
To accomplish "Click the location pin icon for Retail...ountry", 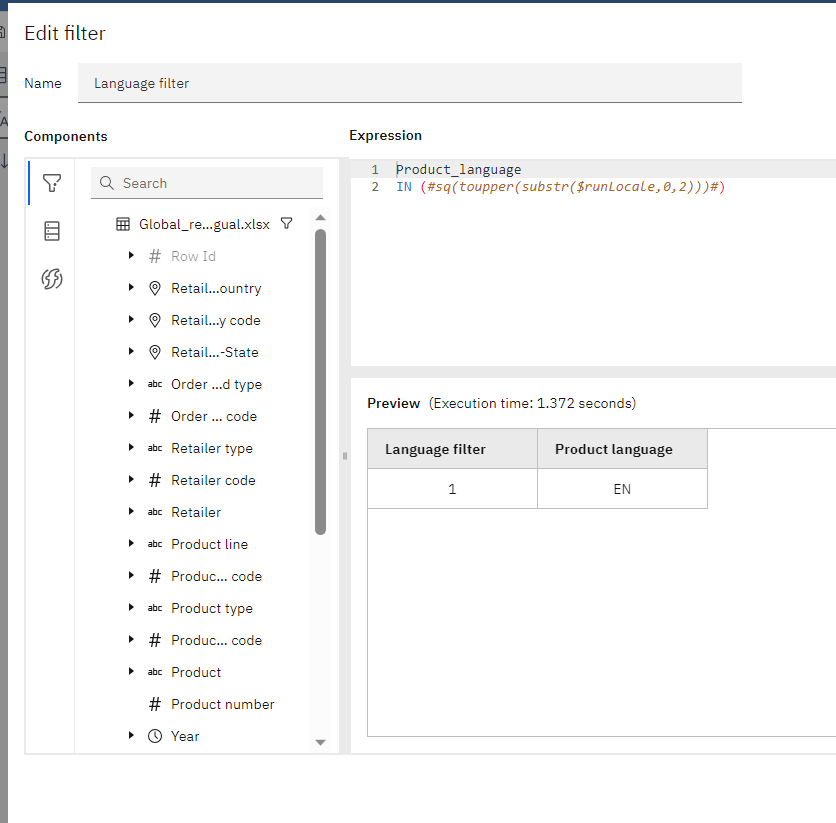I will coord(155,288).
